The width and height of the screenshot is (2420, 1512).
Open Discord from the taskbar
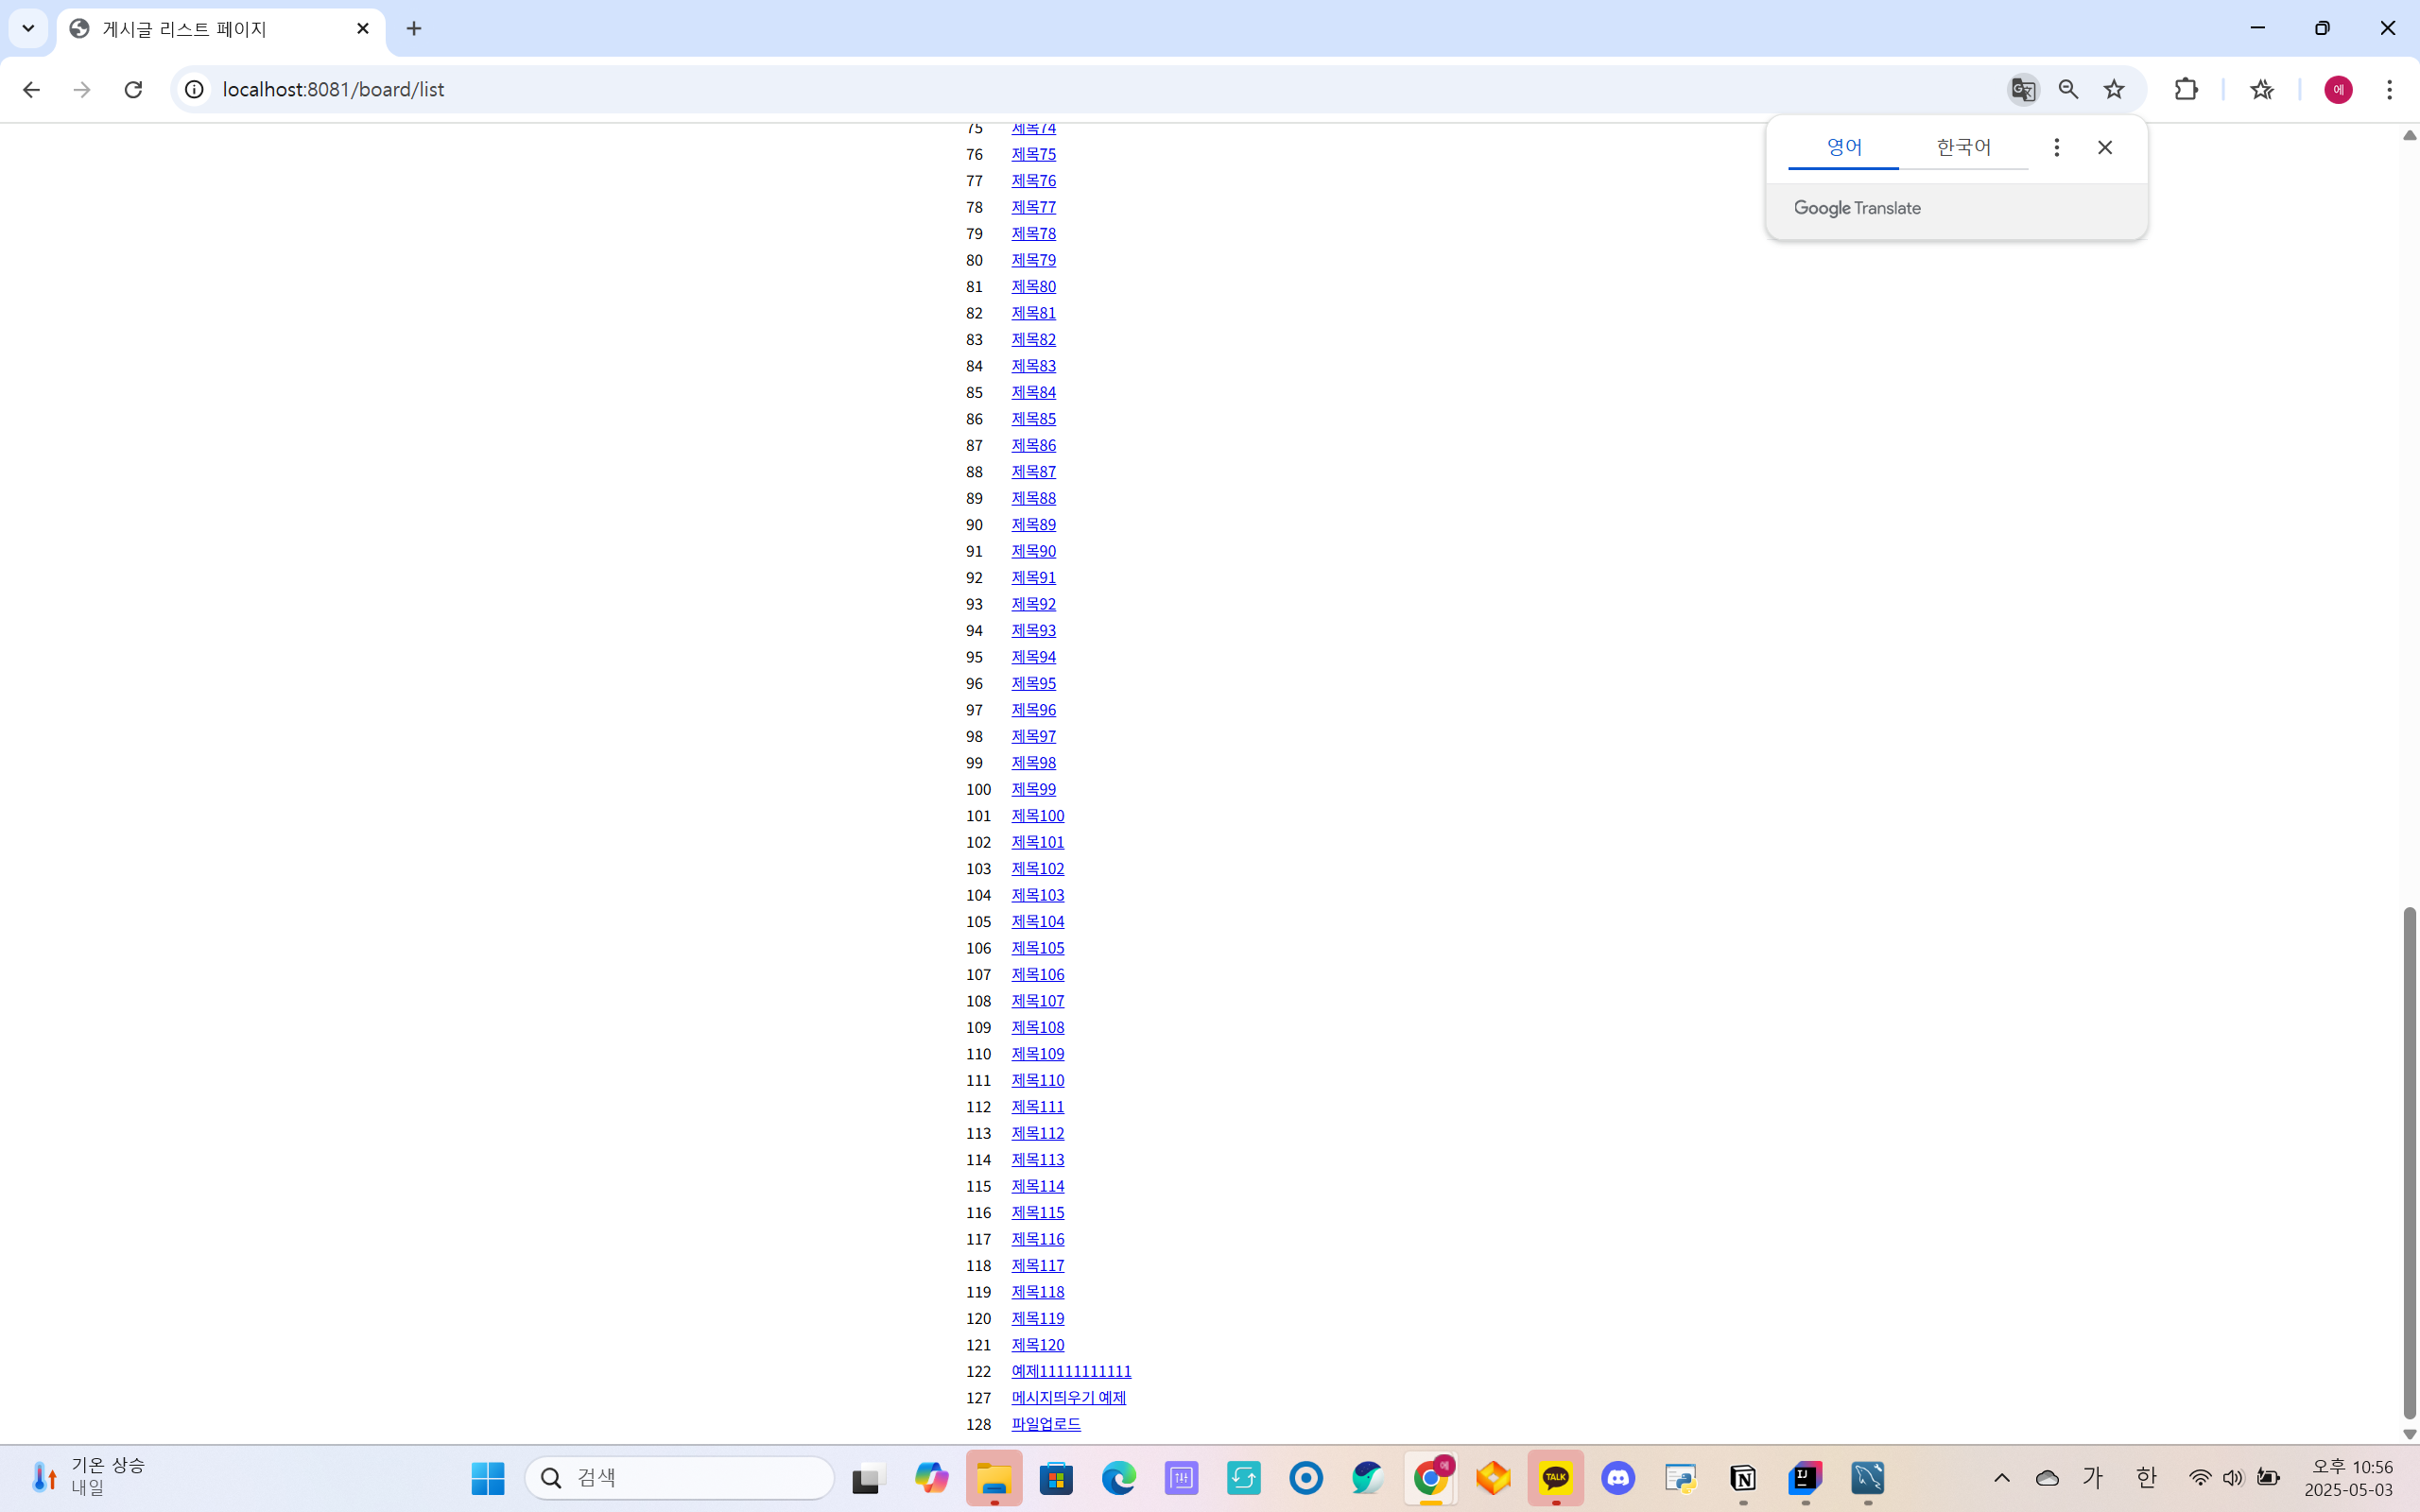pos(1618,1477)
